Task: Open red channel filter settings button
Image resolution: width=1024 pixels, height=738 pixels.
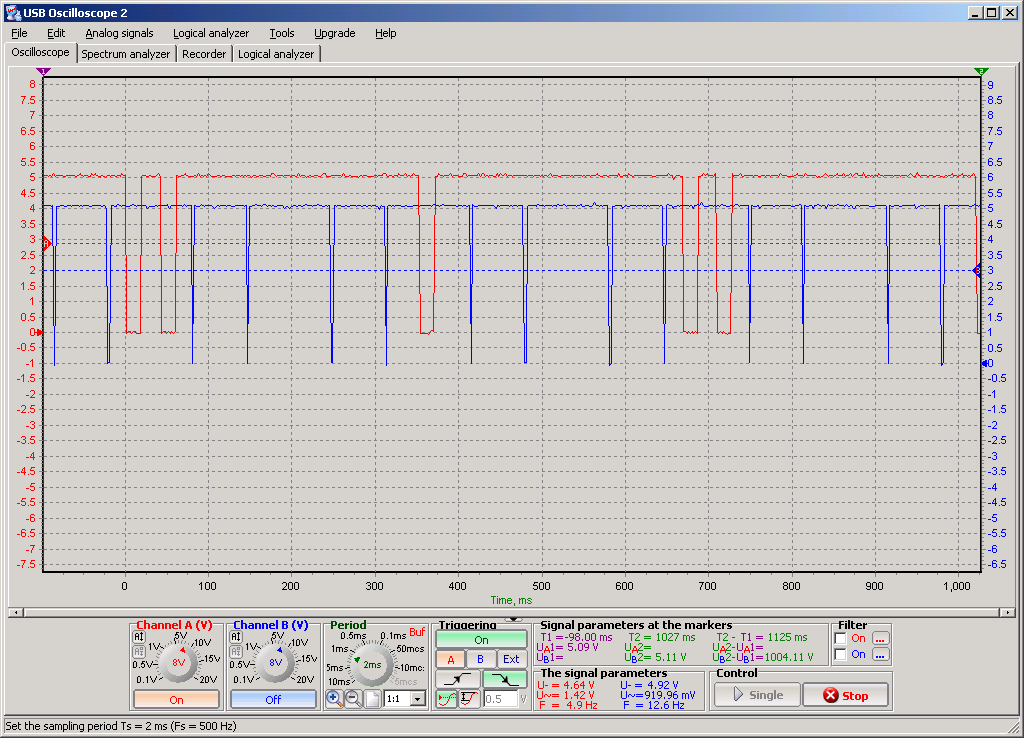Action: point(880,638)
